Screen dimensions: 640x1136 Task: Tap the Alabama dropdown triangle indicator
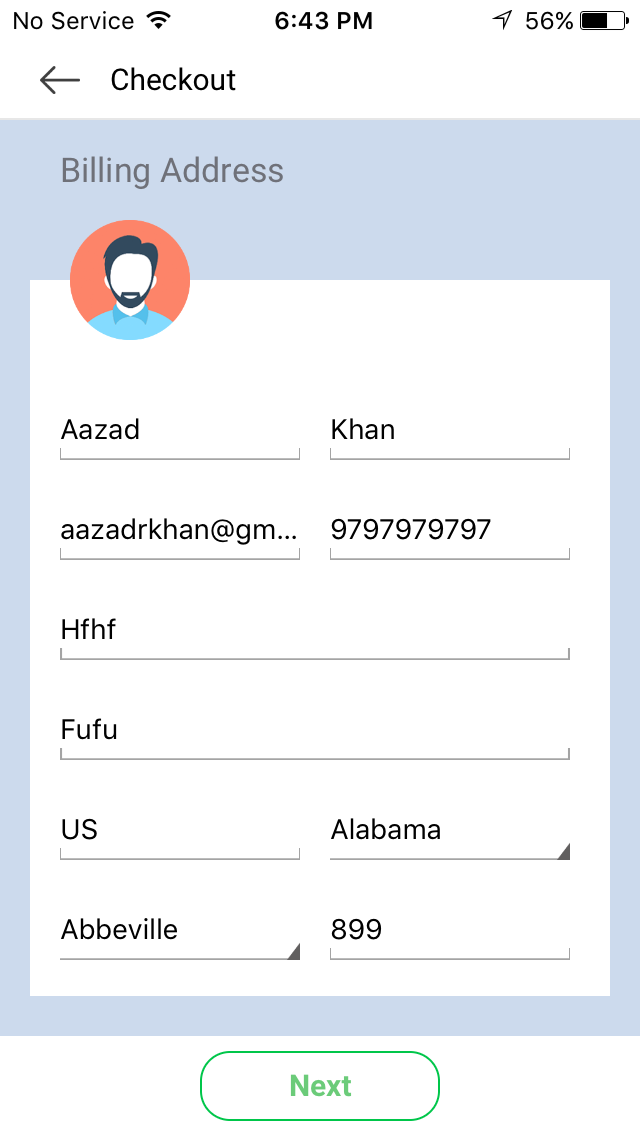pyautogui.click(x=563, y=851)
